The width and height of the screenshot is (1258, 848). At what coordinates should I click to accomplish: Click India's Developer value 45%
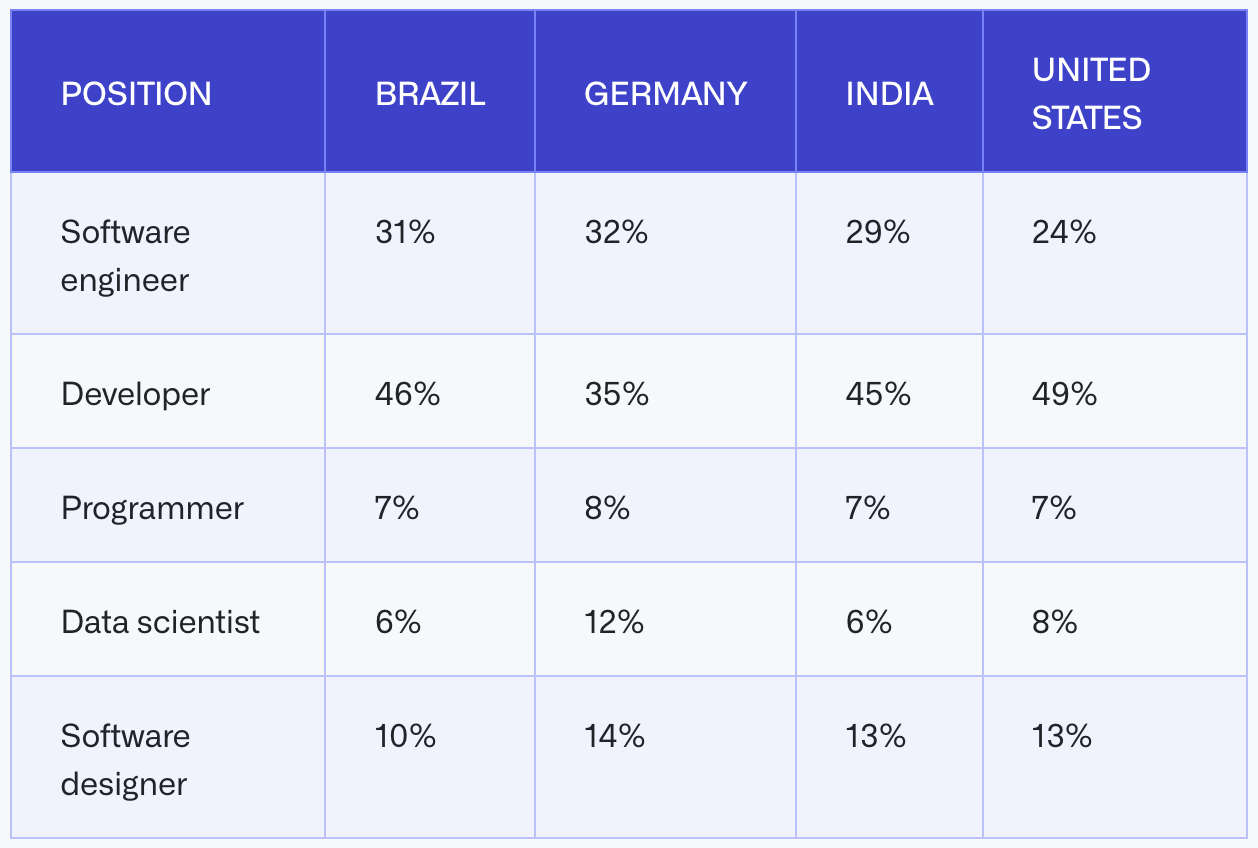pos(878,394)
